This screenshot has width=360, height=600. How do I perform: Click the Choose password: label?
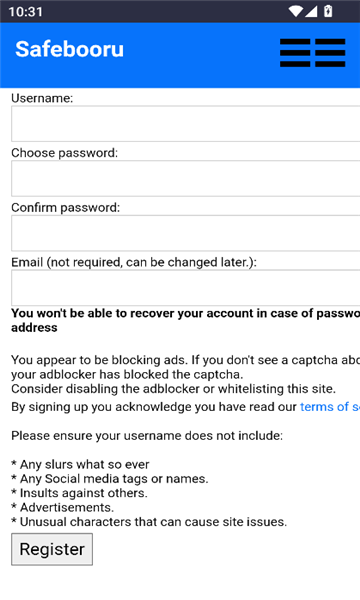[65, 153]
